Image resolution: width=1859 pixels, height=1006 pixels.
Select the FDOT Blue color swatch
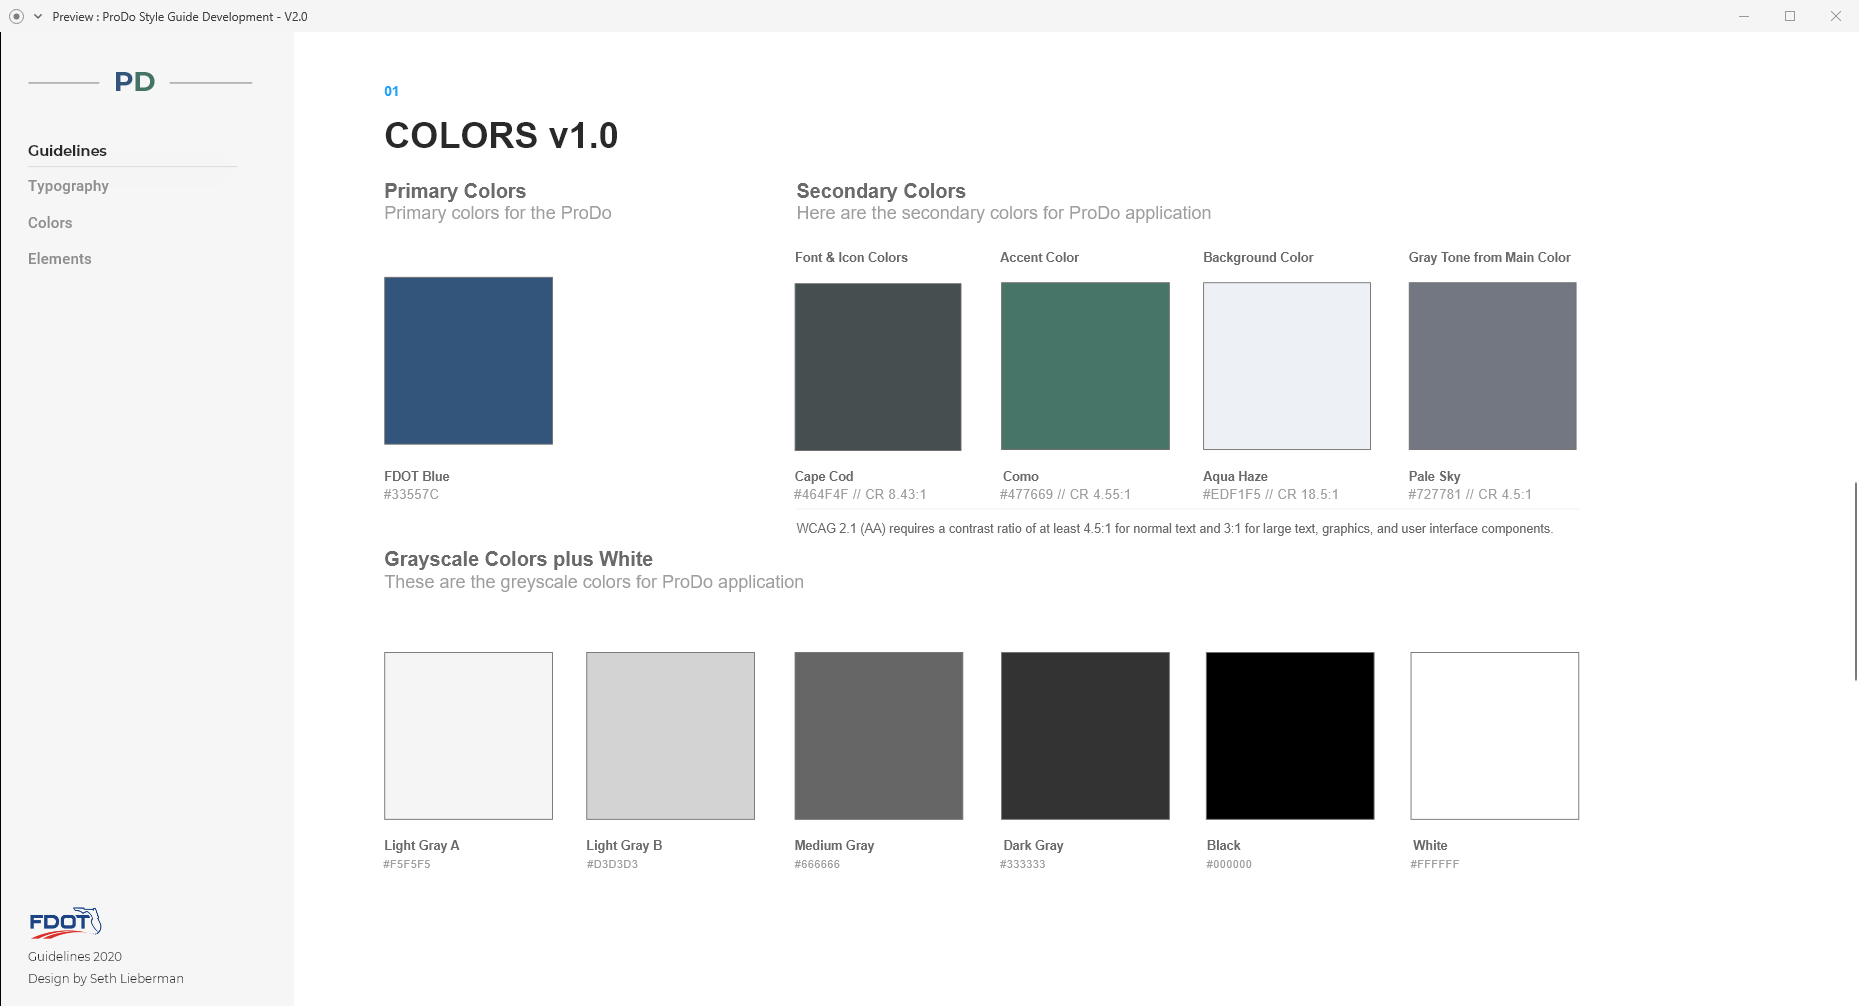(468, 361)
